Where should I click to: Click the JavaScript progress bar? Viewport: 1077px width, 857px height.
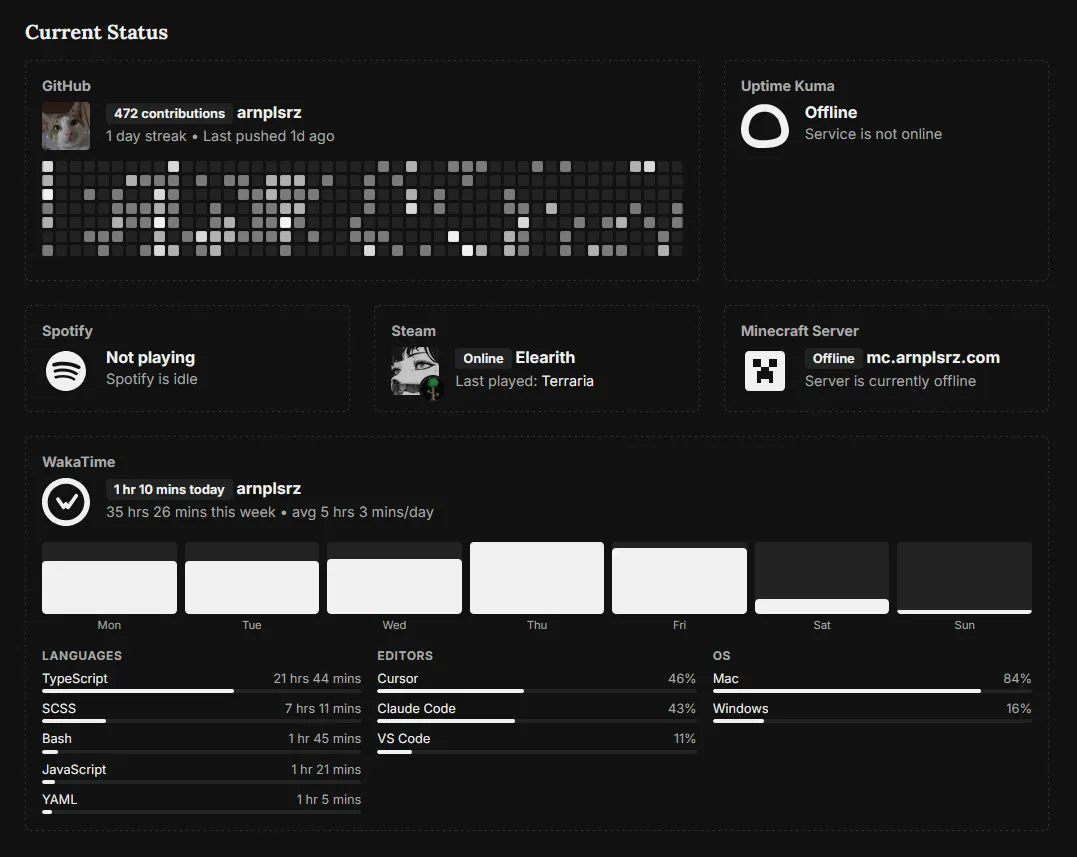[201, 781]
